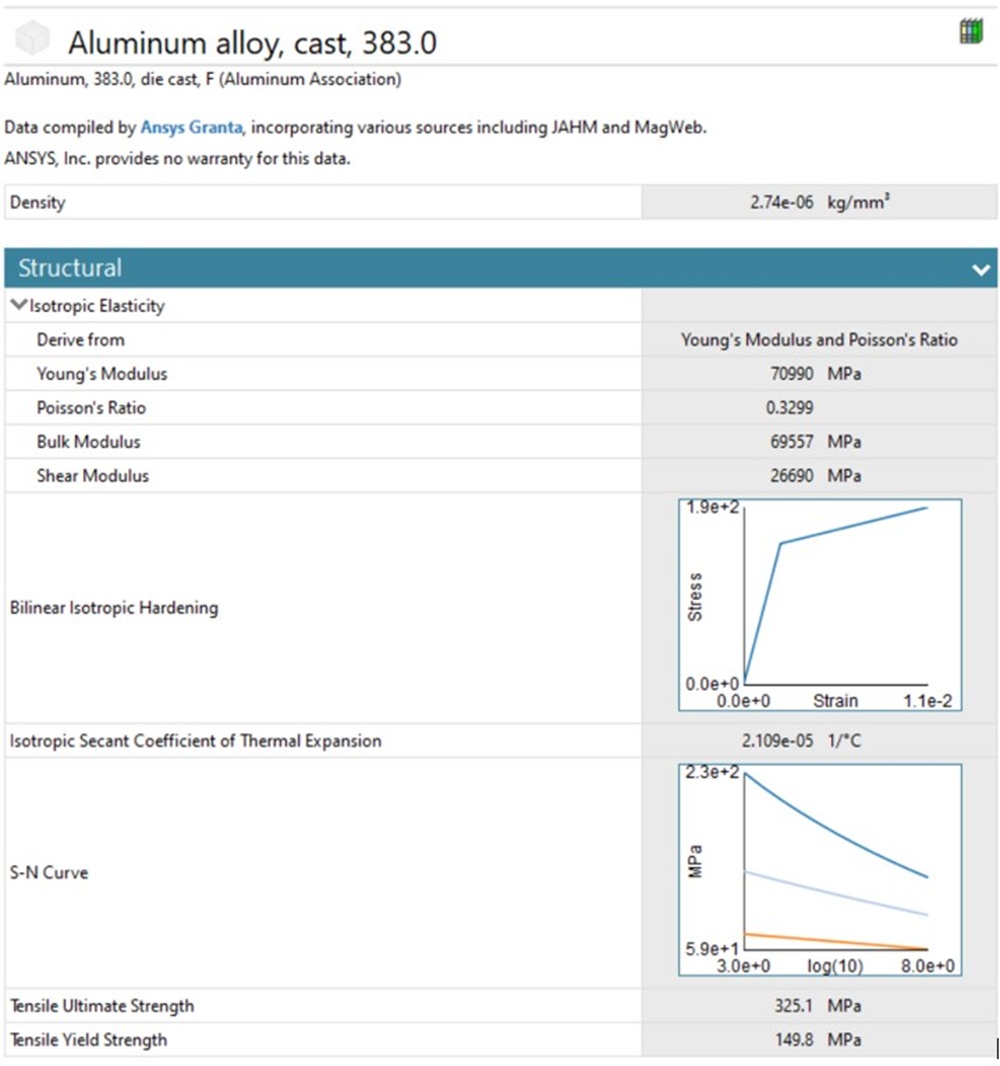Click the Poisson's Ratio value 0.3299
The width and height of the screenshot is (1000, 1066).
pyautogui.click(x=789, y=408)
